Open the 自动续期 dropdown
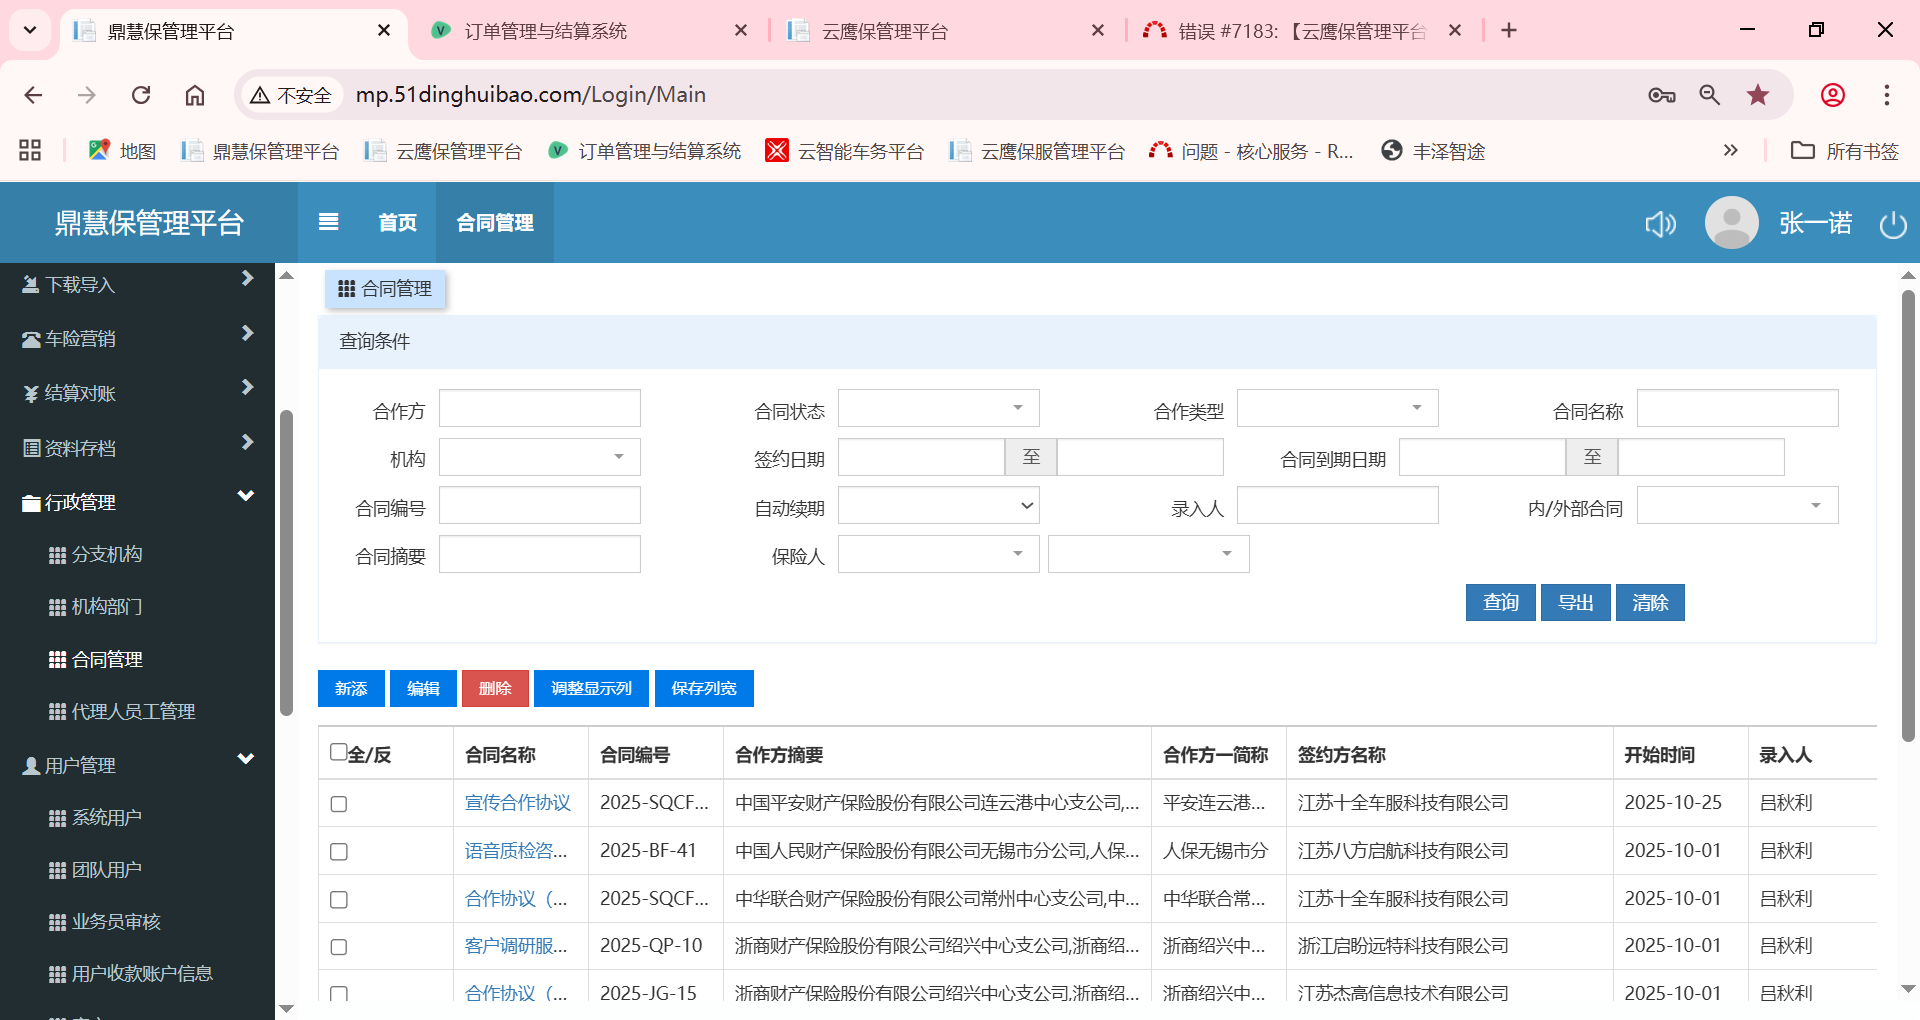The width and height of the screenshot is (1920, 1020). pos(938,506)
